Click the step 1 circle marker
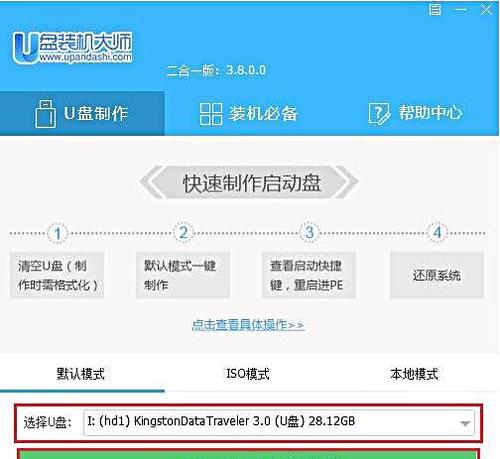This screenshot has height=459, width=500. [x=58, y=233]
